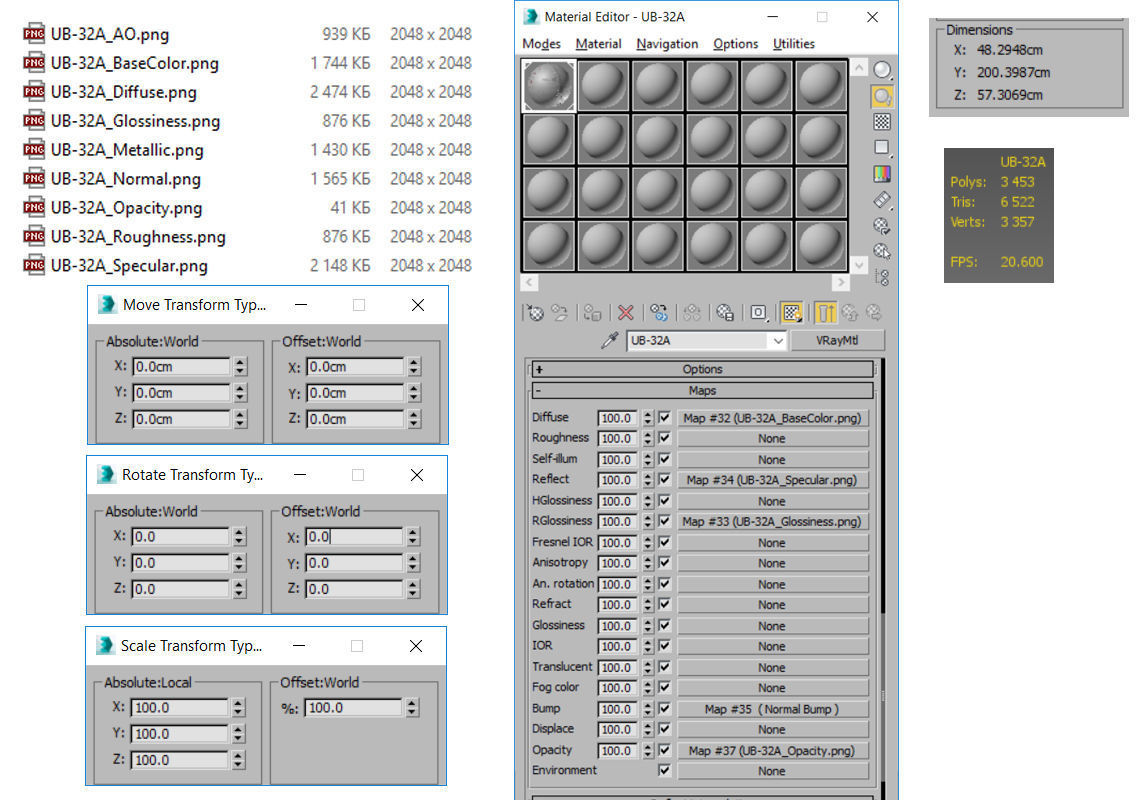Toggle the Displace map checkbox
The width and height of the screenshot is (1143, 800).
664,729
